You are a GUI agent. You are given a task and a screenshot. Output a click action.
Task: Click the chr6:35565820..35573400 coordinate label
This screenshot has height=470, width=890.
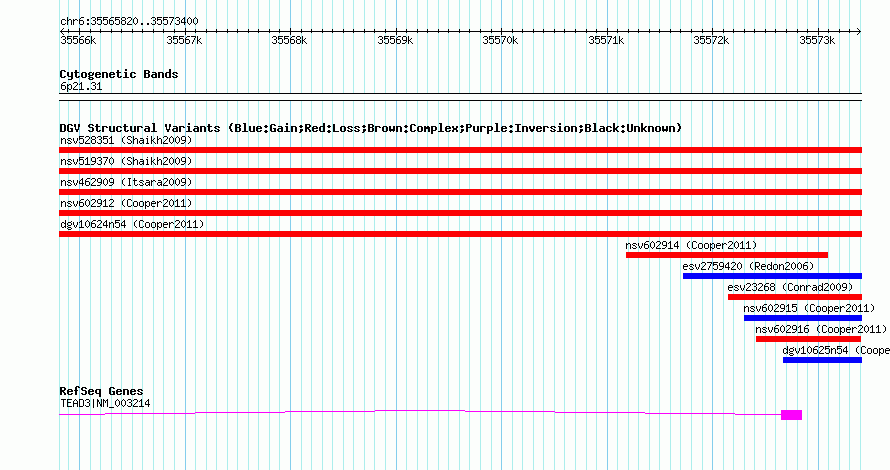pyautogui.click(x=129, y=22)
